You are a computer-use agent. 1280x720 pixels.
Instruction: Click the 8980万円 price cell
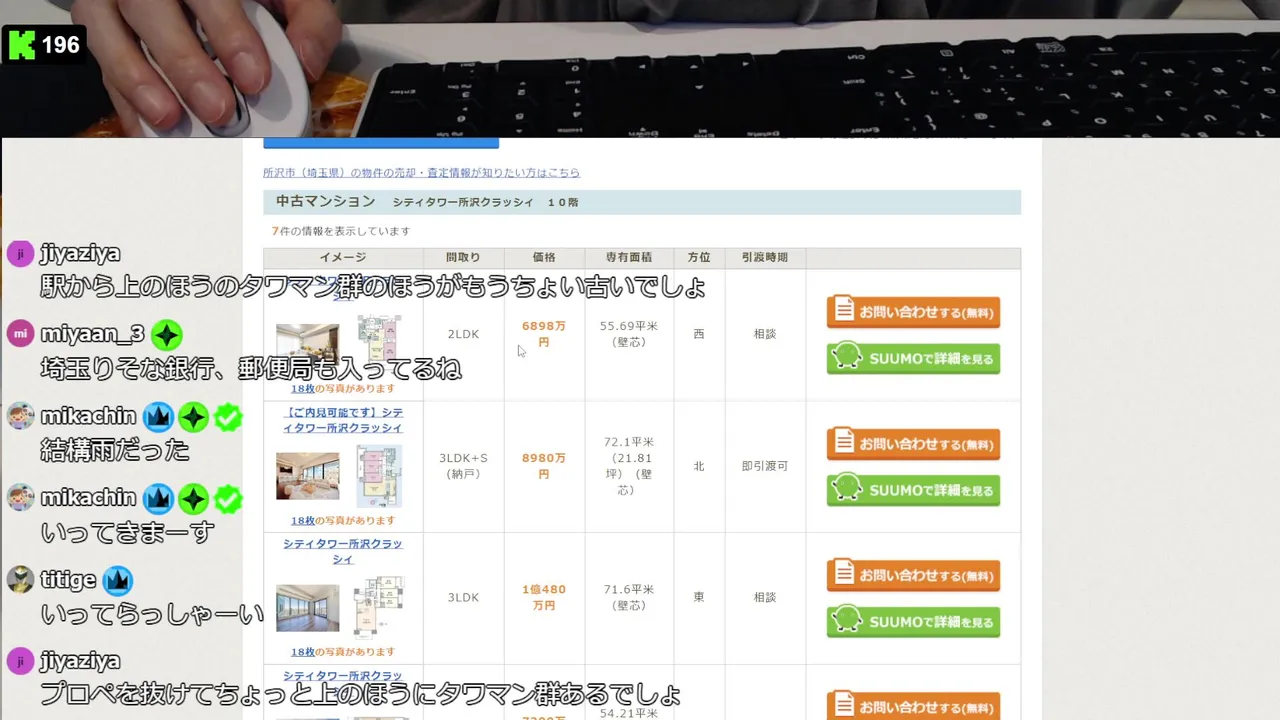click(544, 466)
